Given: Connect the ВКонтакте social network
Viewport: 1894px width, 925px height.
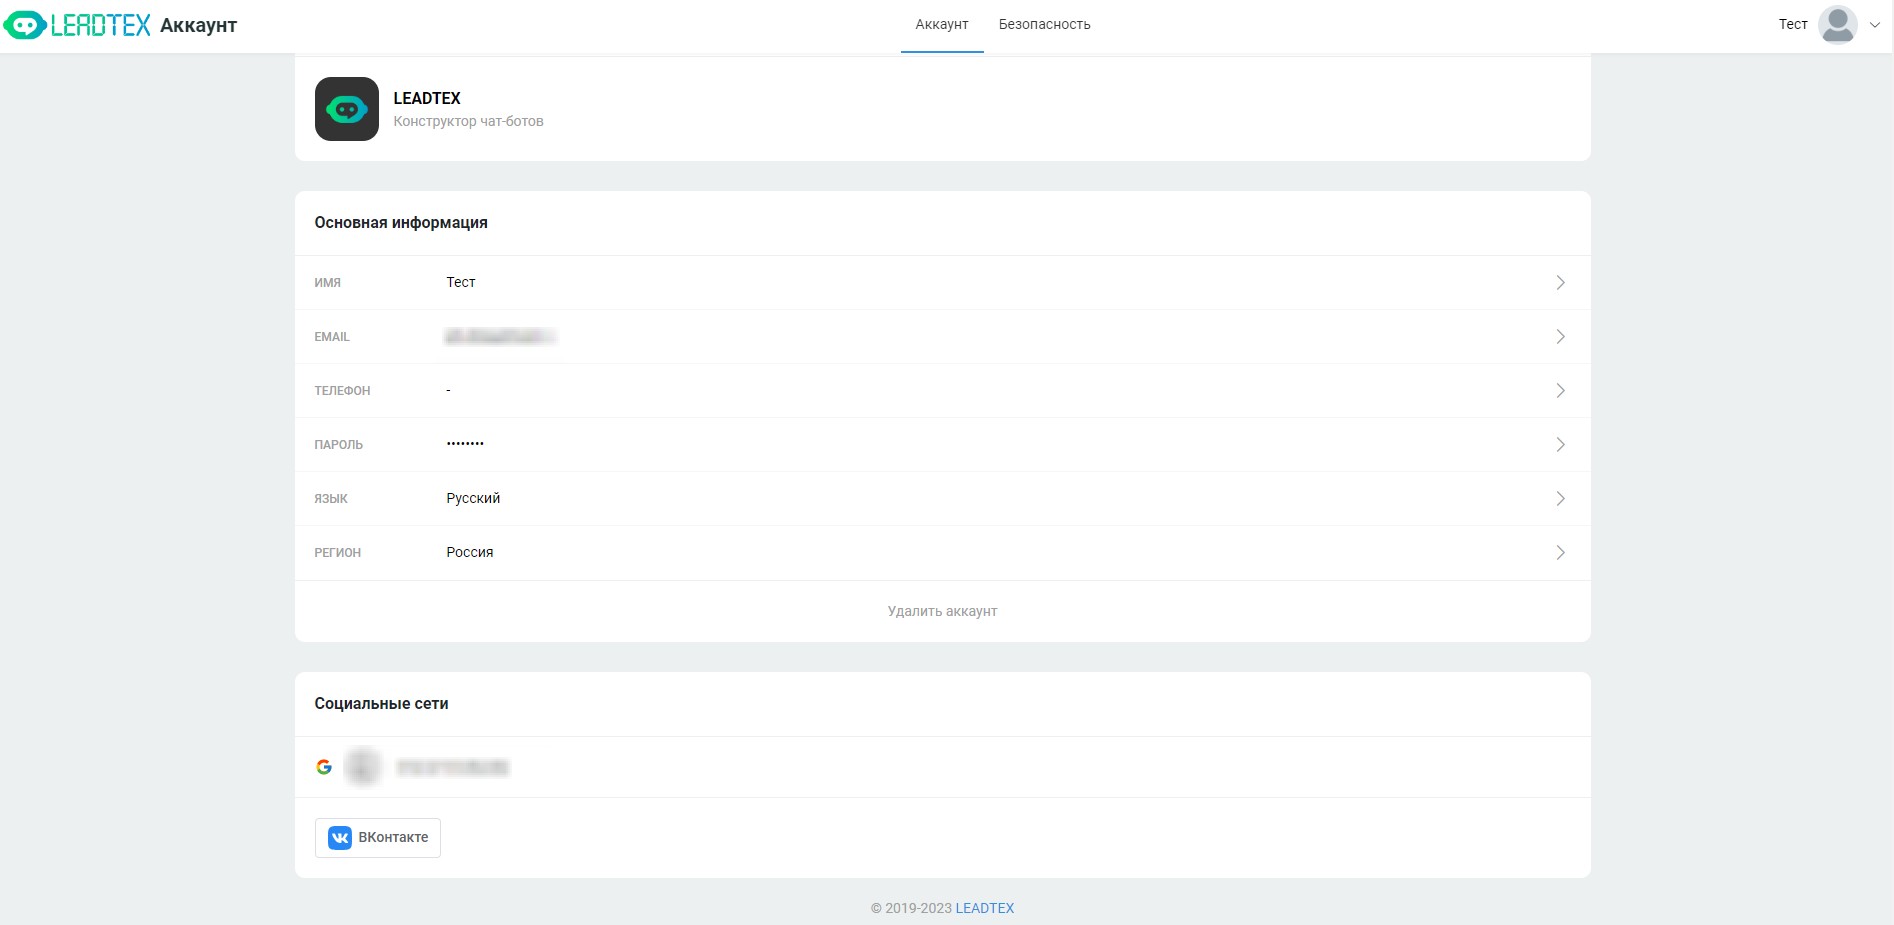Looking at the screenshot, I should (x=378, y=838).
